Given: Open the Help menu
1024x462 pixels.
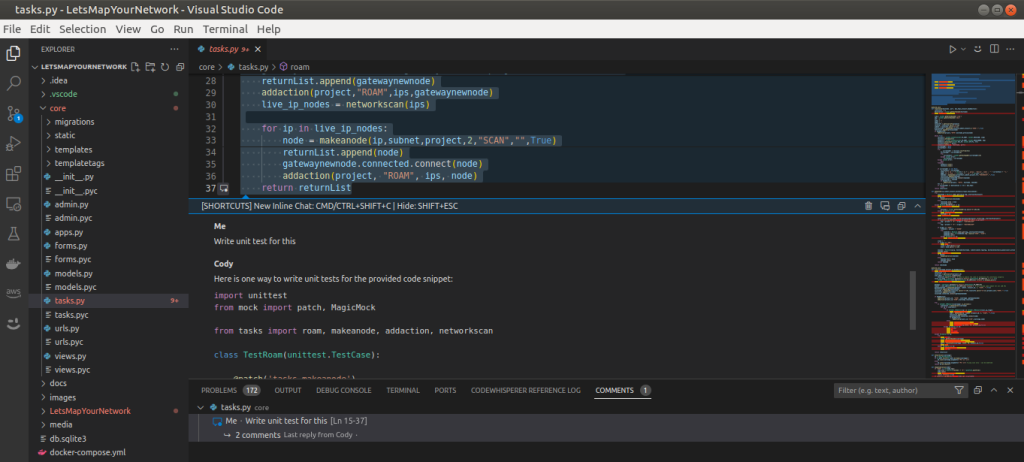Looking at the screenshot, I should point(268,29).
